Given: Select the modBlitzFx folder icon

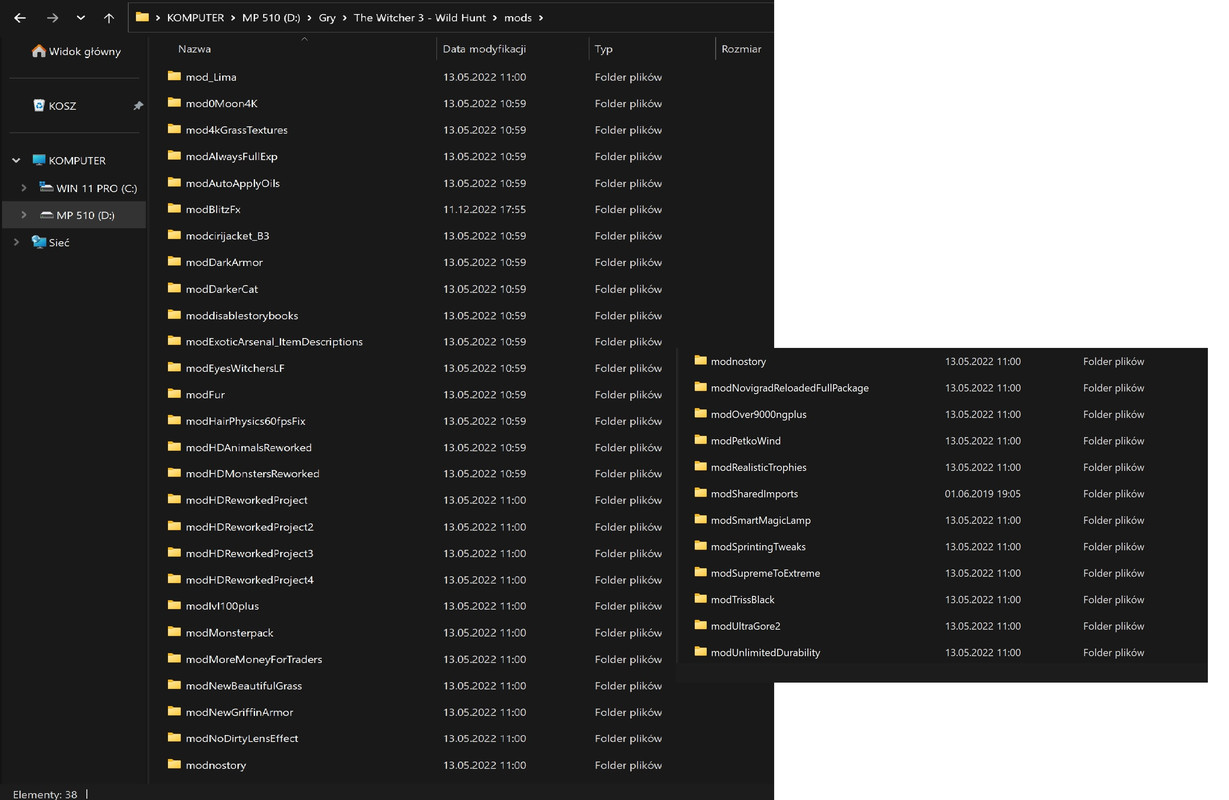Looking at the screenshot, I should [174, 209].
